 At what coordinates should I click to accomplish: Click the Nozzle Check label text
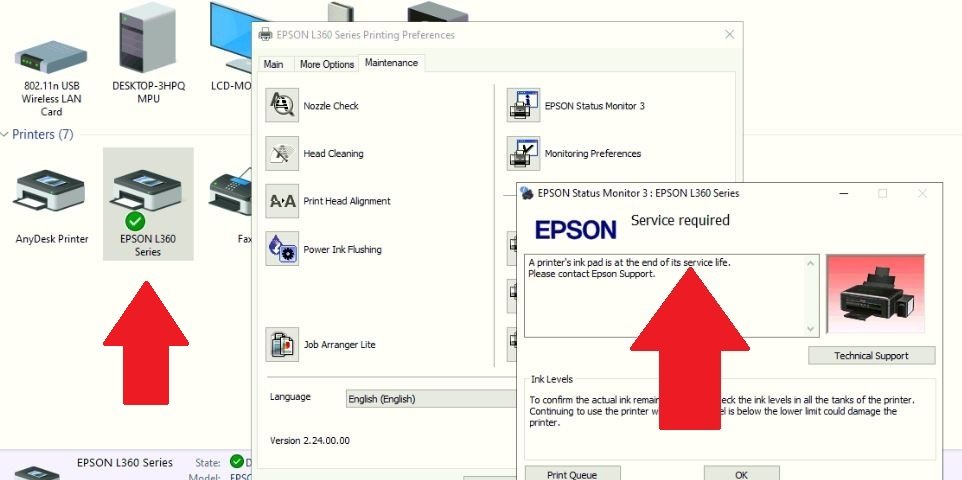(x=331, y=106)
